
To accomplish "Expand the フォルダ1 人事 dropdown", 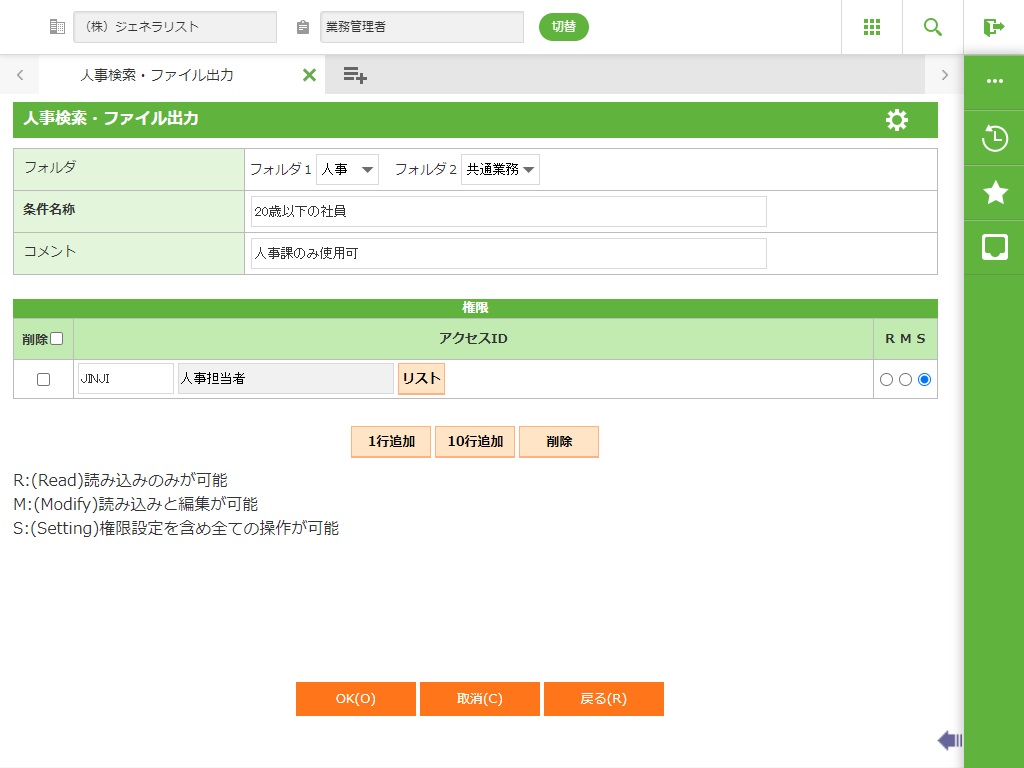I will (x=347, y=170).
